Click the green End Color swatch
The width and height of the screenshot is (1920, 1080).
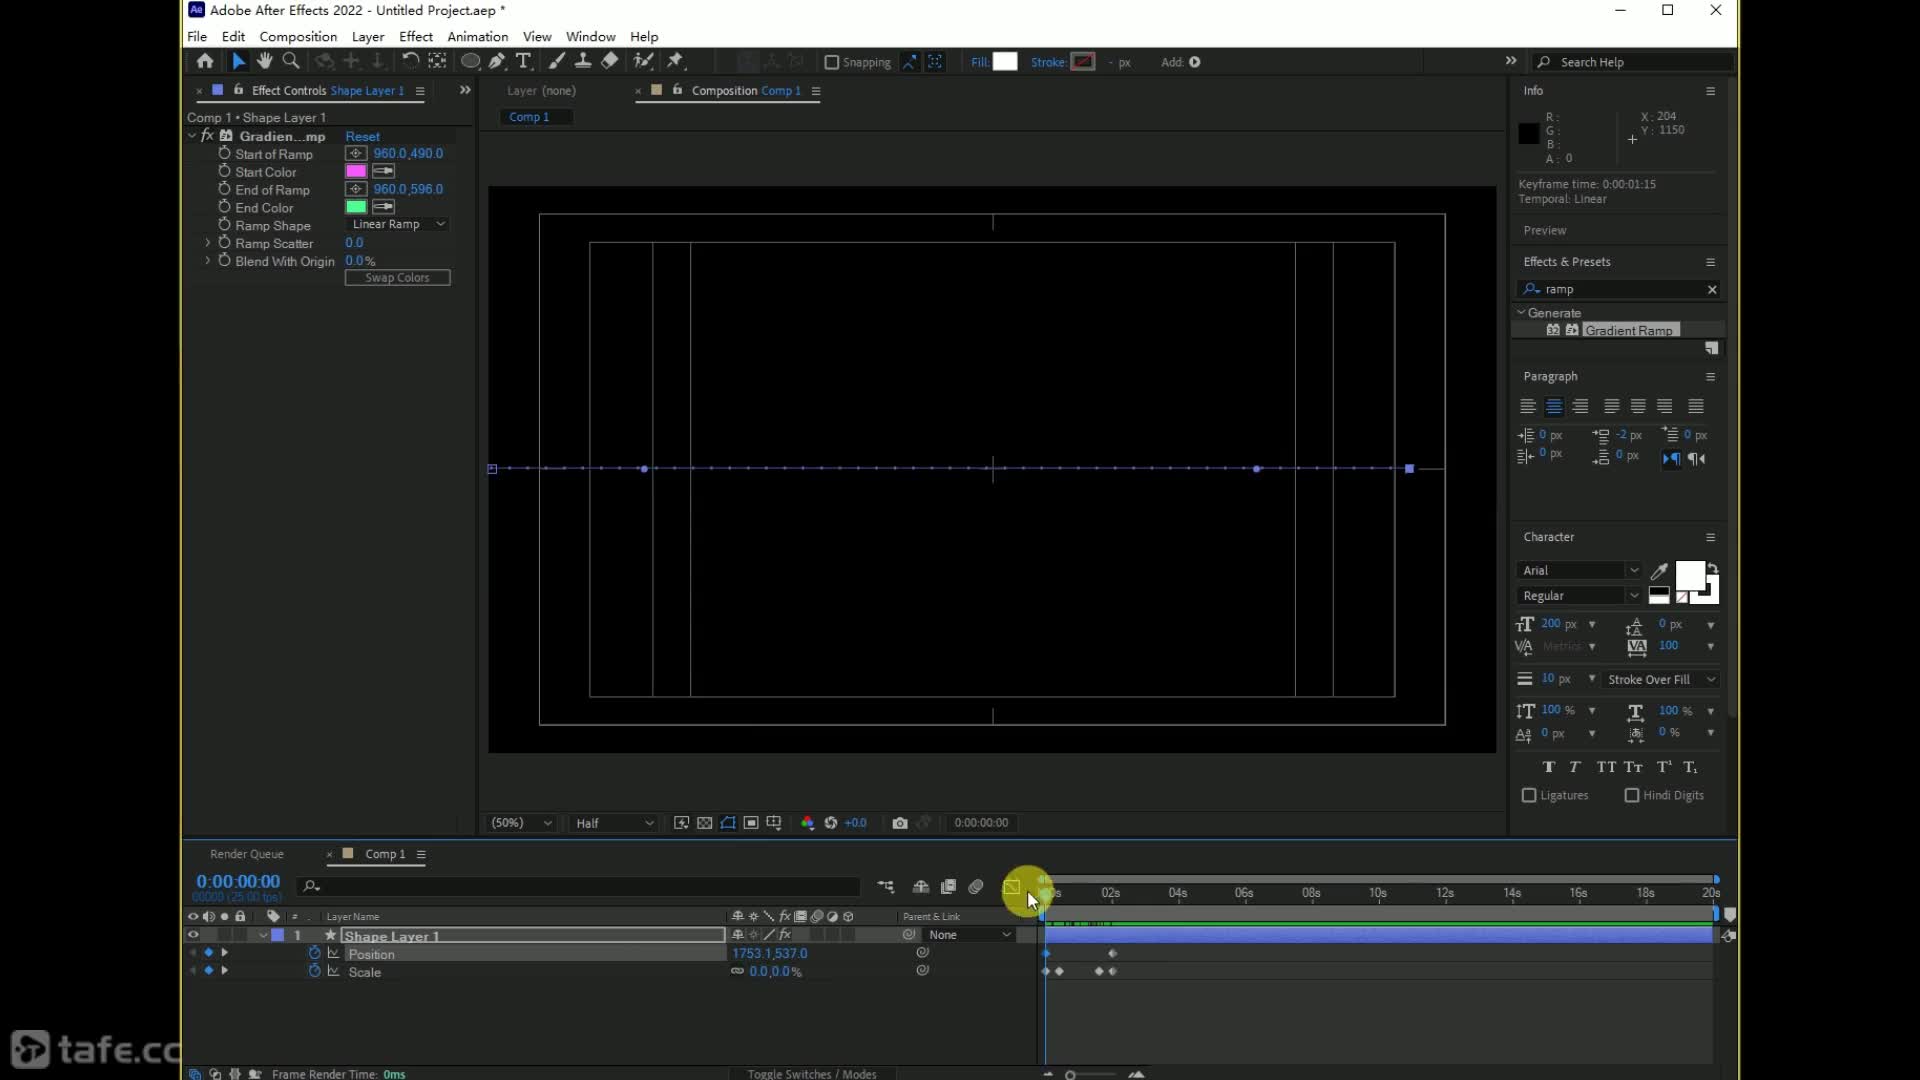[356, 208]
